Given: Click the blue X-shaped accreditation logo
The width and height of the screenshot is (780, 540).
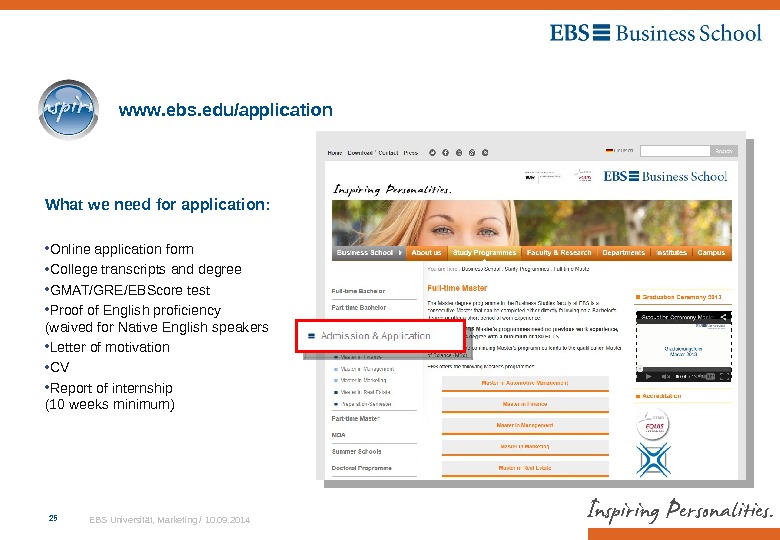Looking at the screenshot, I should pyautogui.click(x=654, y=460).
